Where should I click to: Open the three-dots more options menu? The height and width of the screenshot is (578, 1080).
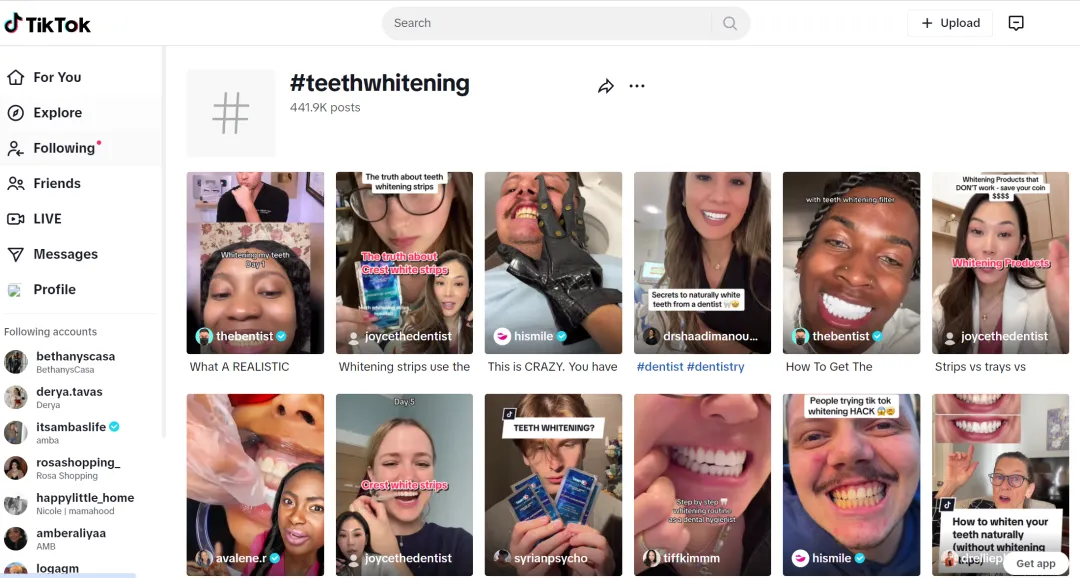pyautogui.click(x=637, y=86)
